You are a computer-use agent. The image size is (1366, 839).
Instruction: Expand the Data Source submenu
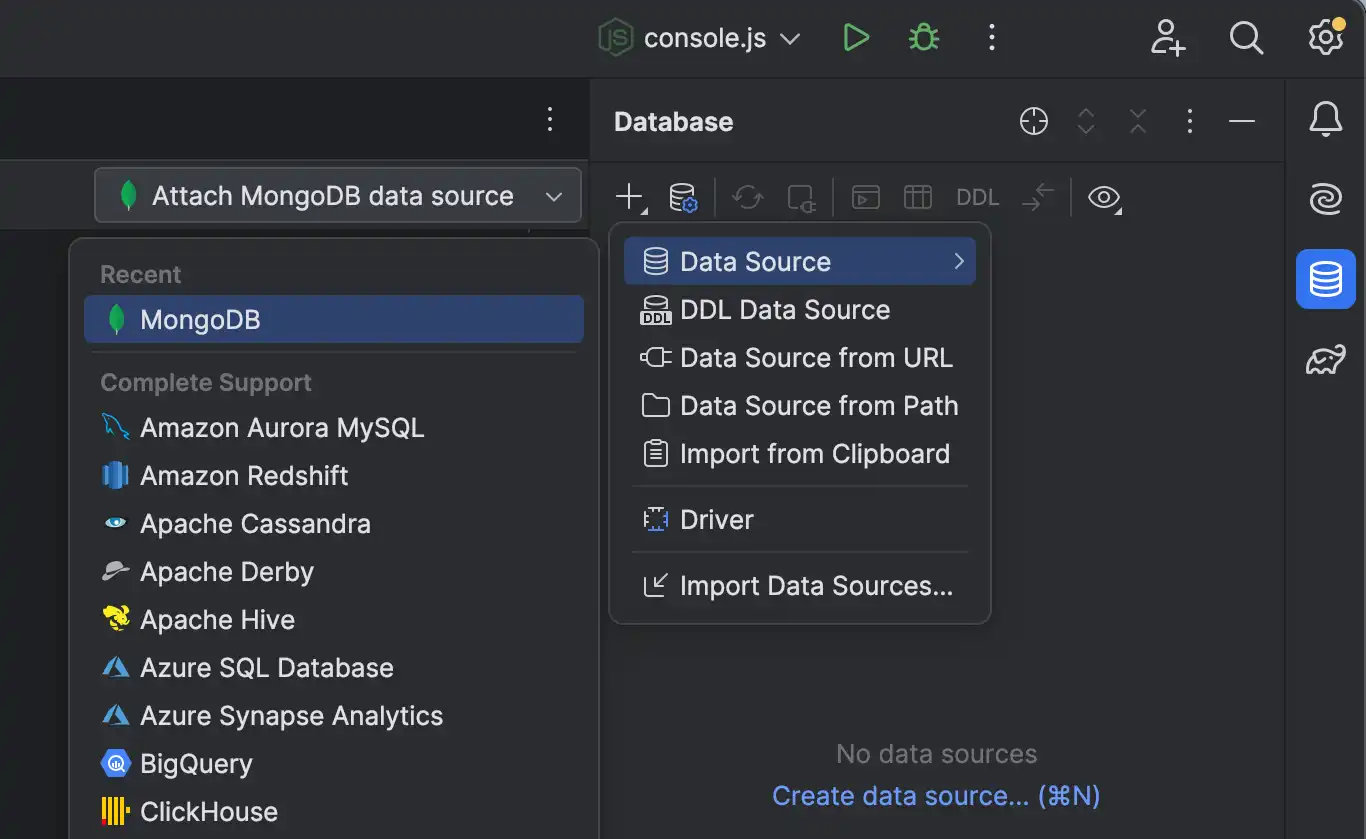(x=799, y=262)
